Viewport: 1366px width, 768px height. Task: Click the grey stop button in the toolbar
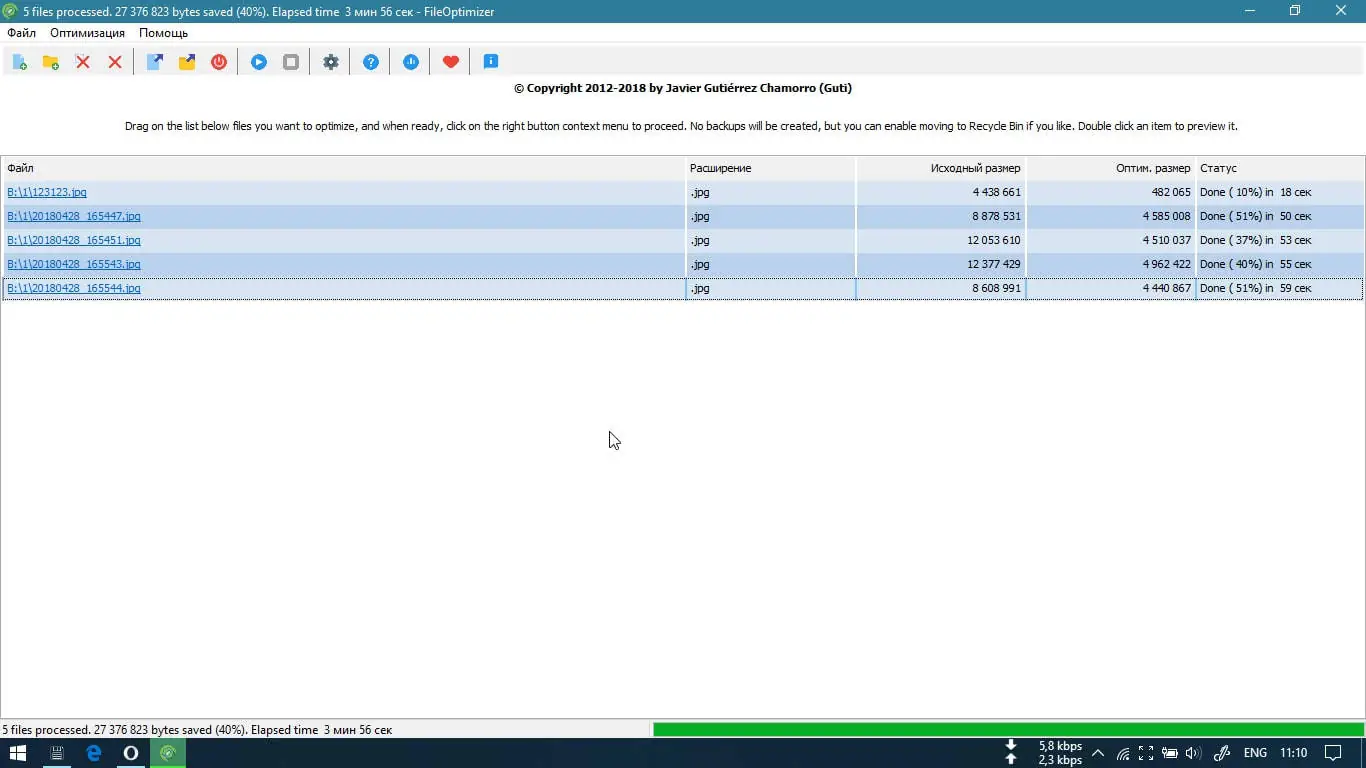point(291,62)
